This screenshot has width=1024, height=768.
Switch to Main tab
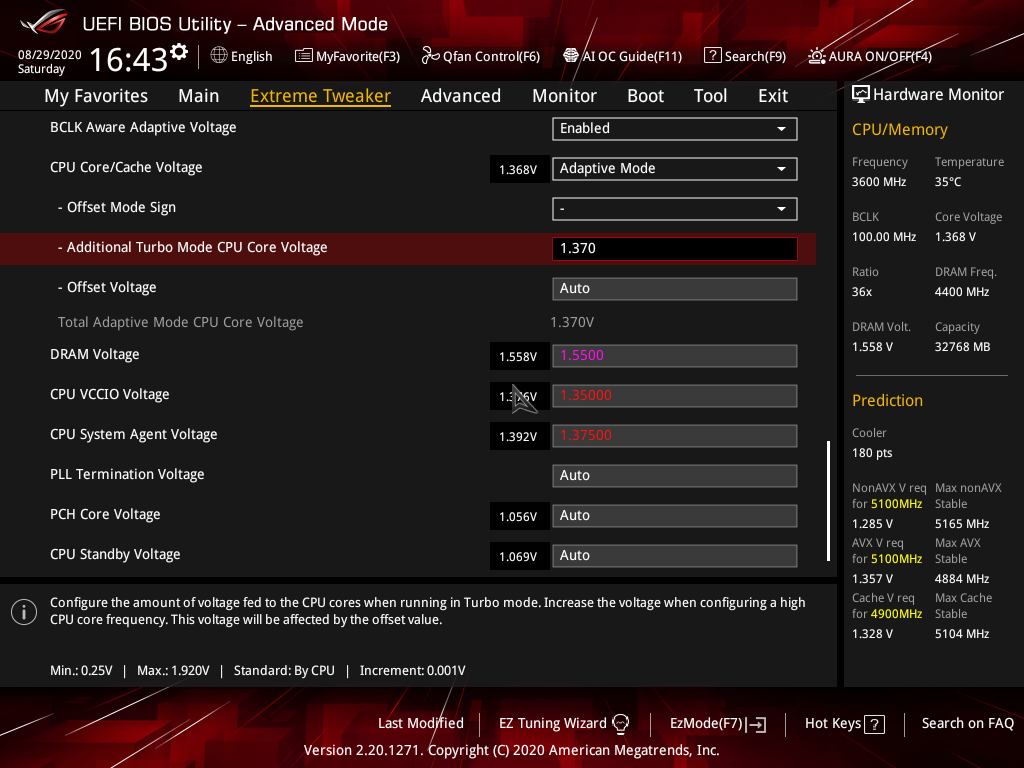[199, 96]
